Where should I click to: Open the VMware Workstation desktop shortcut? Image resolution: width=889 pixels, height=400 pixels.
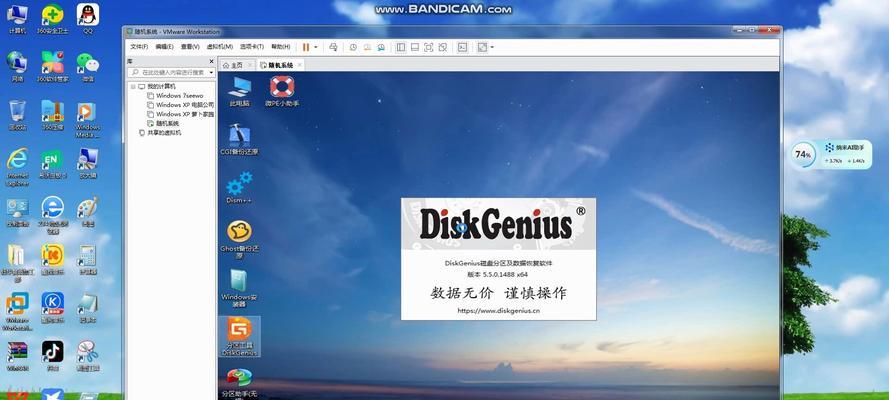point(17,311)
